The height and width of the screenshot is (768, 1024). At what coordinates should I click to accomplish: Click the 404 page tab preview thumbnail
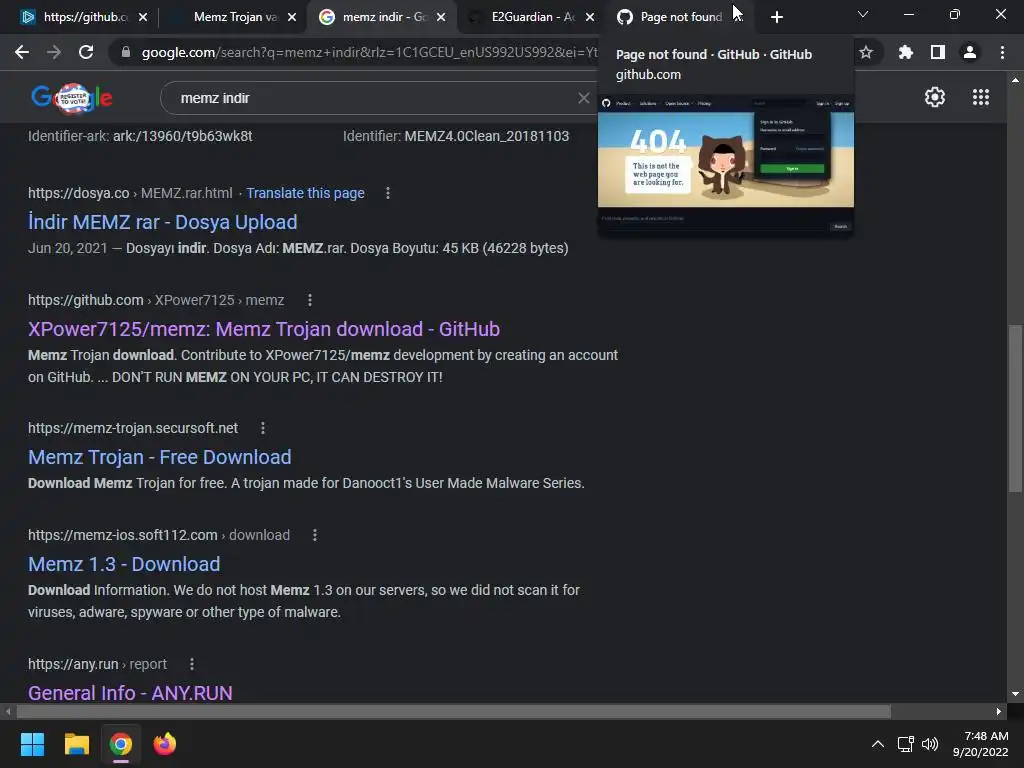coord(726,167)
